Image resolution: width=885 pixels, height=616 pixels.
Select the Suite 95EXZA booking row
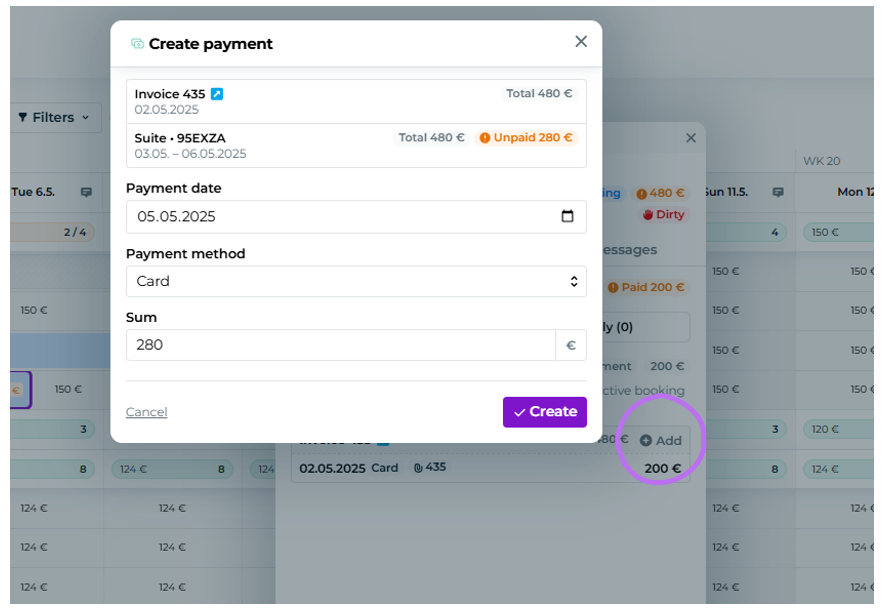click(x=356, y=146)
